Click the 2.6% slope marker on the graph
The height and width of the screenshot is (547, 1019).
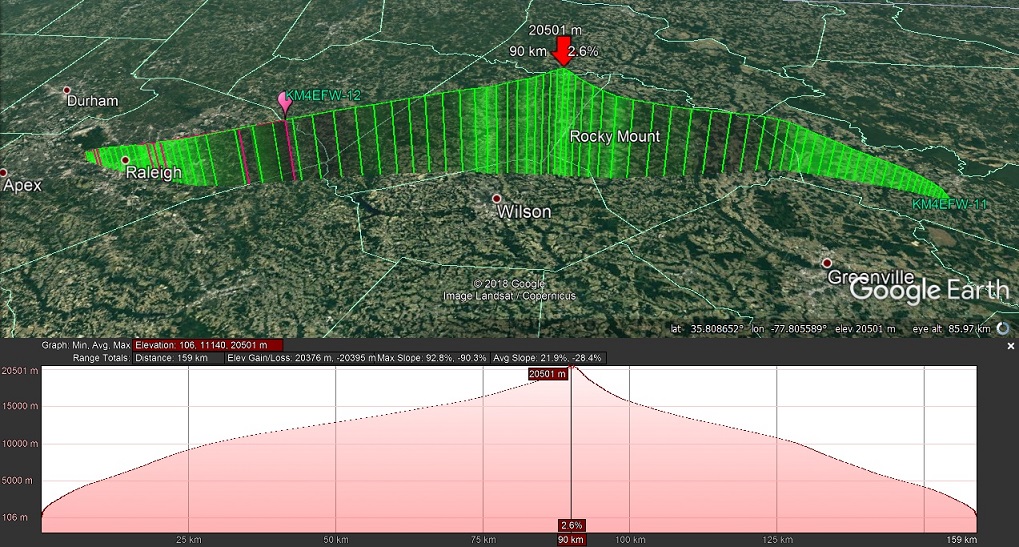pyautogui.click(x=570, y=525)
